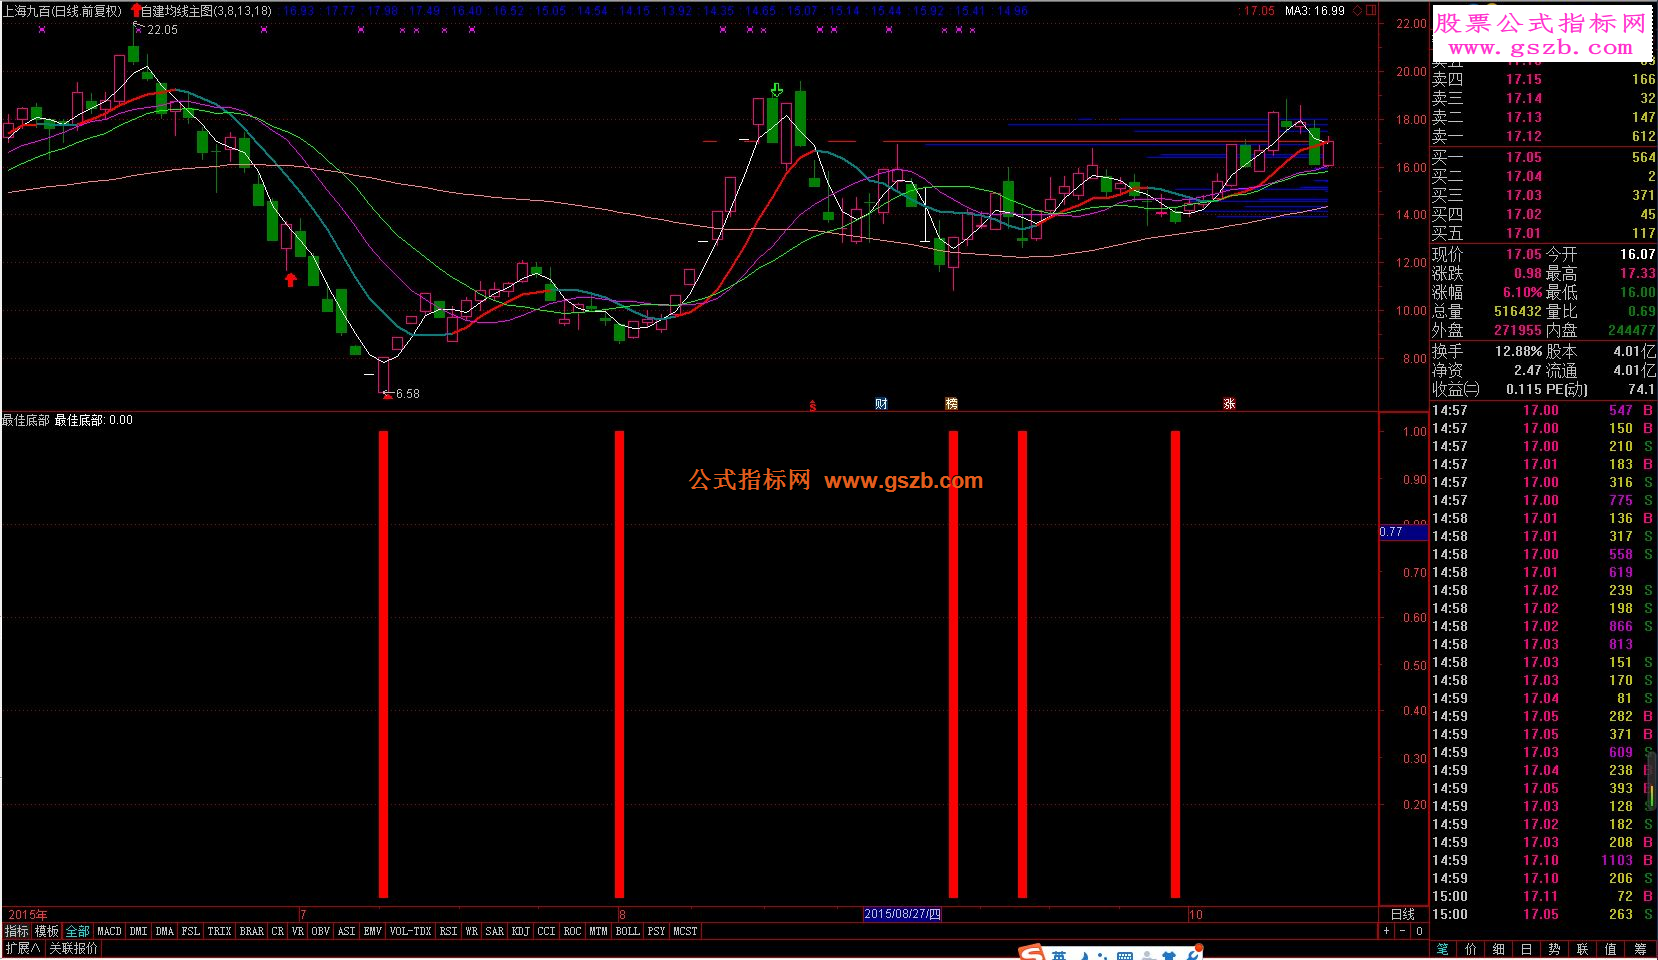Click the www.gszb.com link at top right
This screenshot has width=1658, height=960.
click(x=1540, y=47)
